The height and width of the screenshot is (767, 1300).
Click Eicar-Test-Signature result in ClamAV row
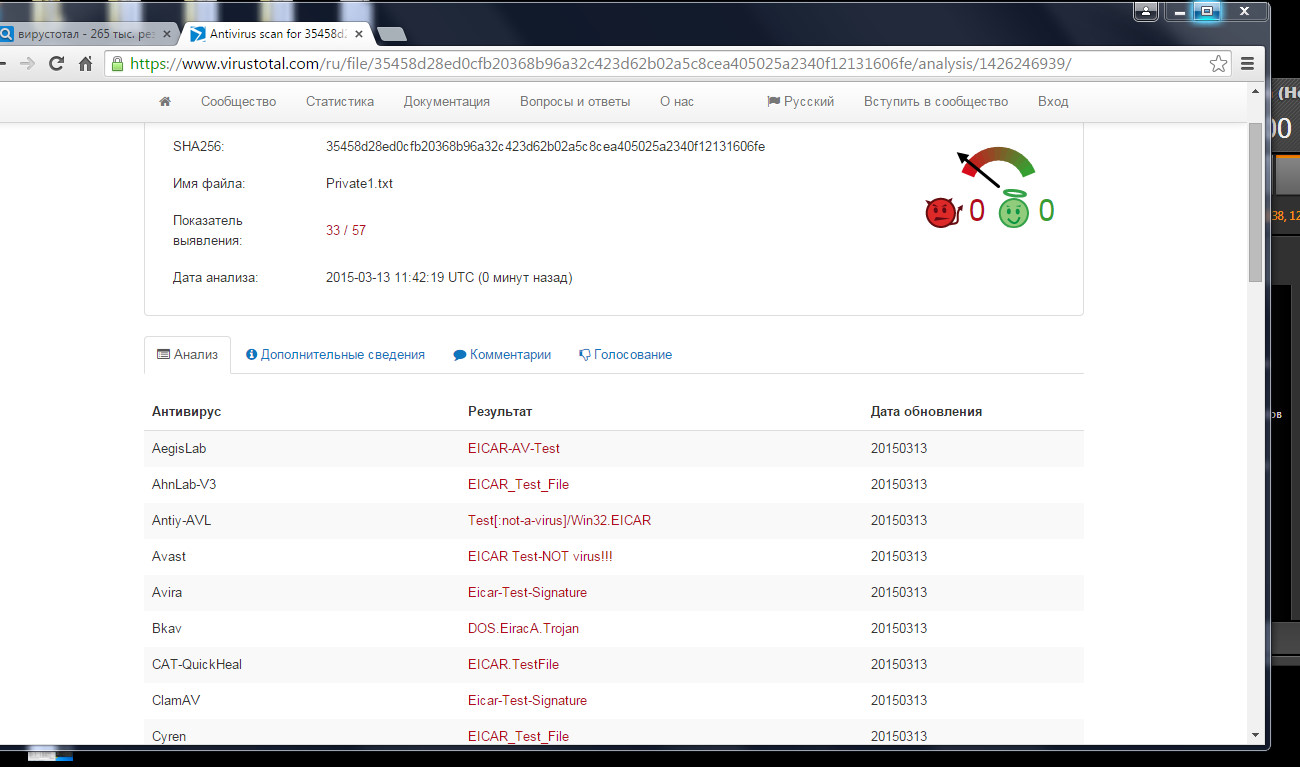click(x=527, y=700)
